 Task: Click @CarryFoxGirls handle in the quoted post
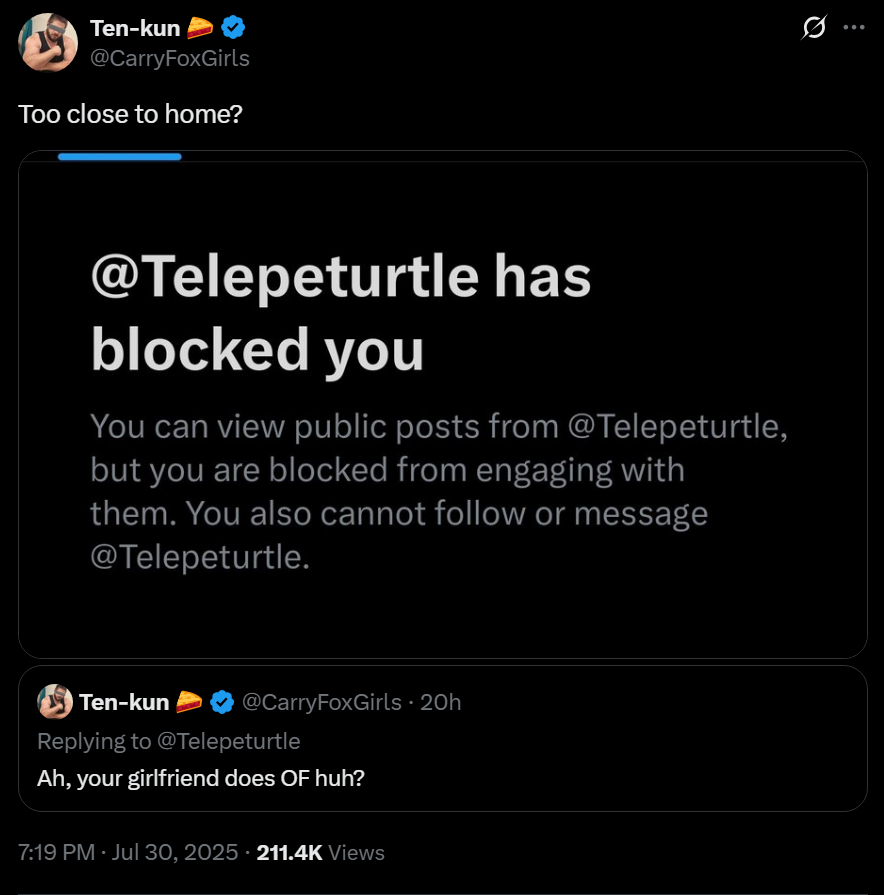click(323, 702)
